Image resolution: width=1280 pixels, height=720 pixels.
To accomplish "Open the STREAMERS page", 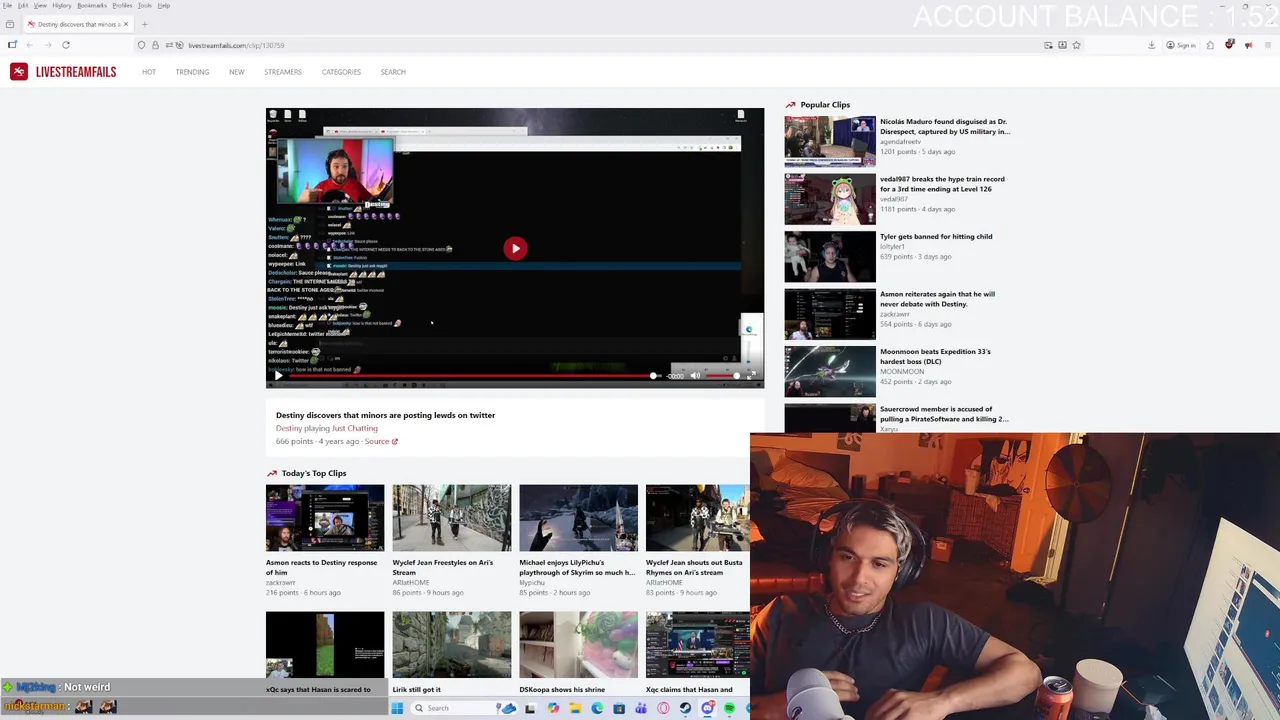I will tap(283, 72).
